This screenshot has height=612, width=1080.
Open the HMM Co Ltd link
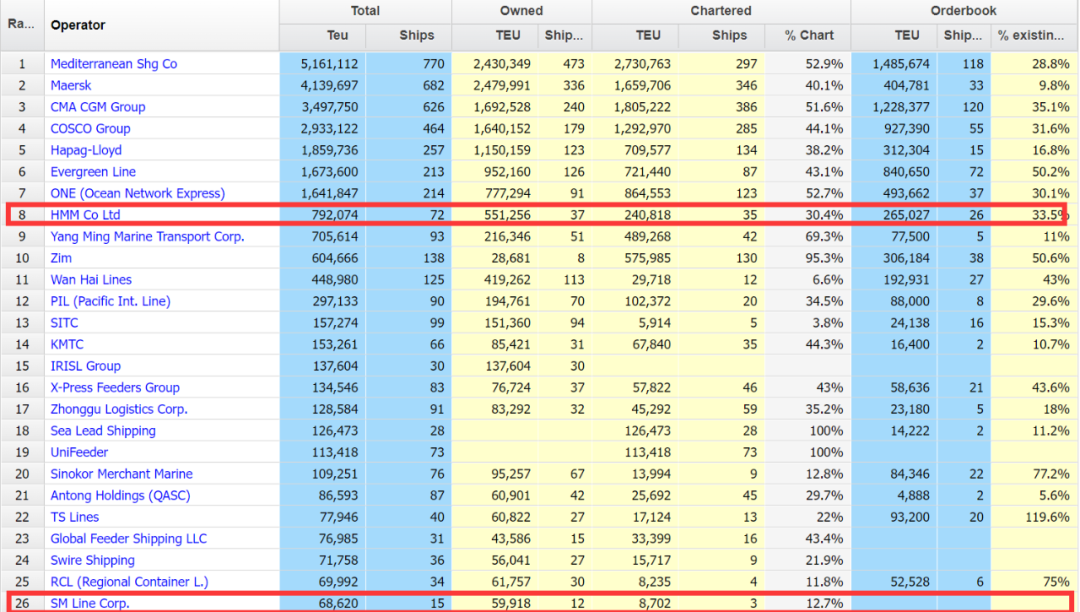click(x=85, y=215)
